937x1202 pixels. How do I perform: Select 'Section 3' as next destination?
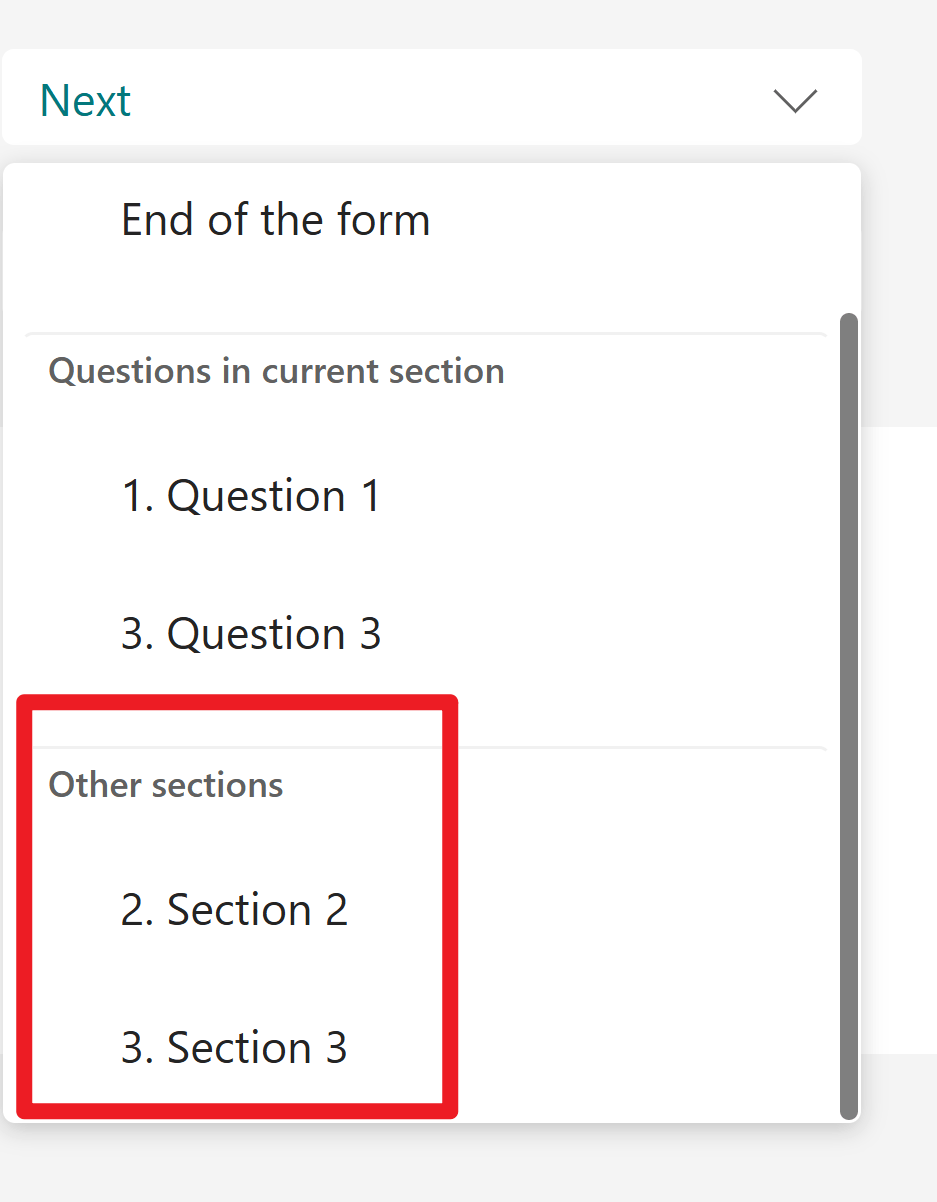pos(234,1048)
